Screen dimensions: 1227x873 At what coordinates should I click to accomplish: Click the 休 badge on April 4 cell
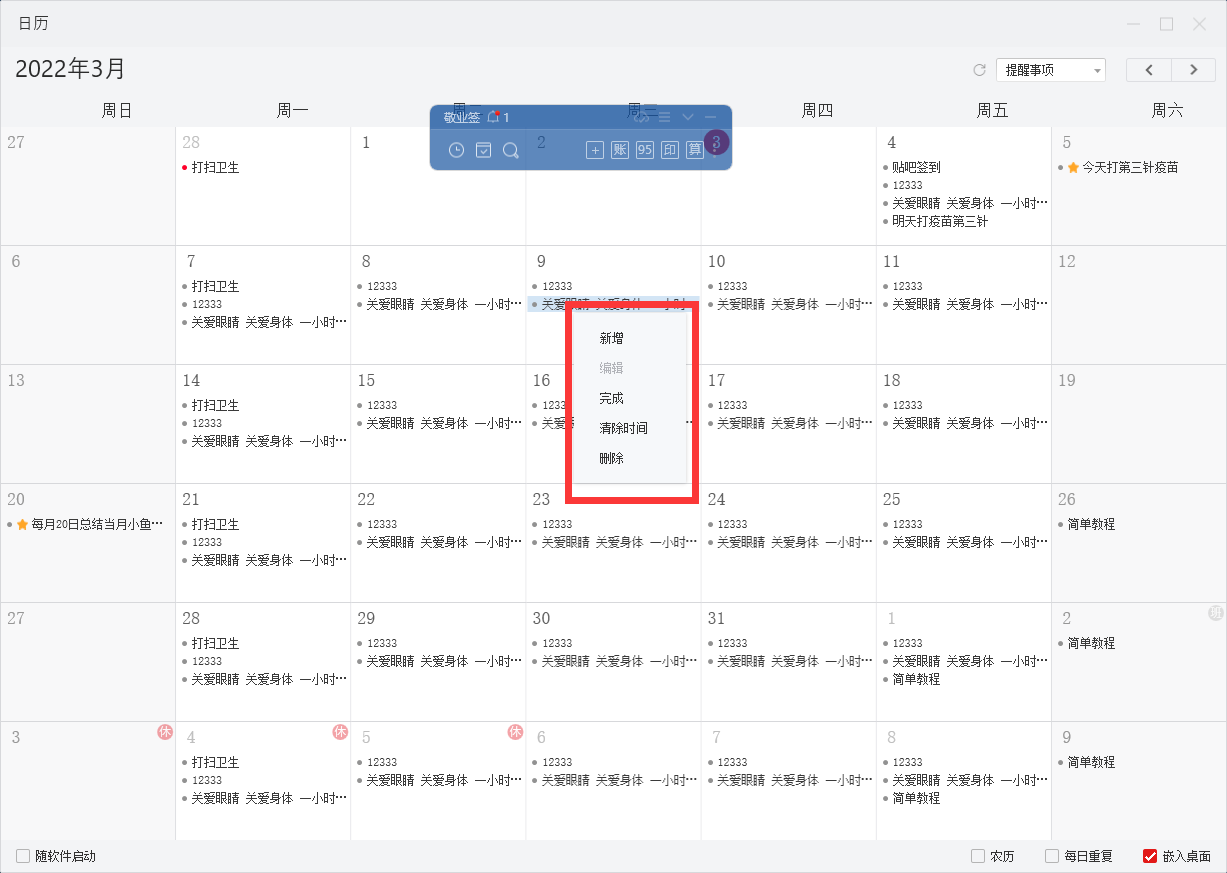point(340,732)
